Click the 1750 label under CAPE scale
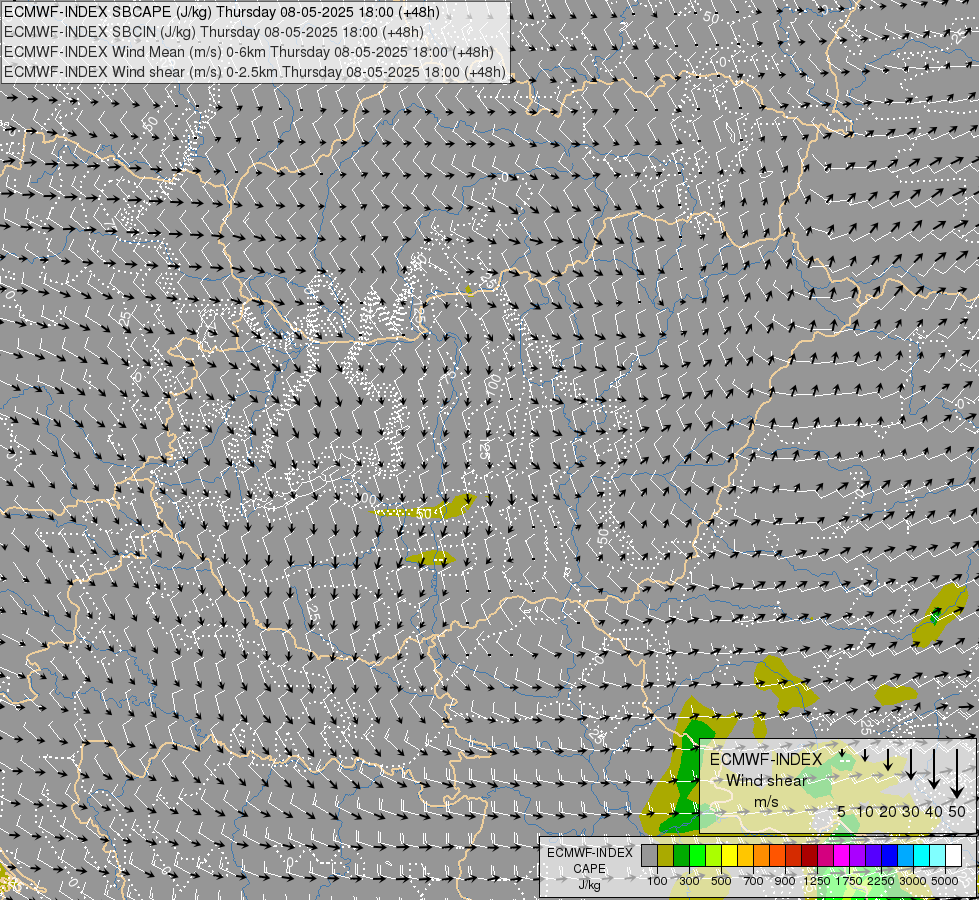 (849, 881)
